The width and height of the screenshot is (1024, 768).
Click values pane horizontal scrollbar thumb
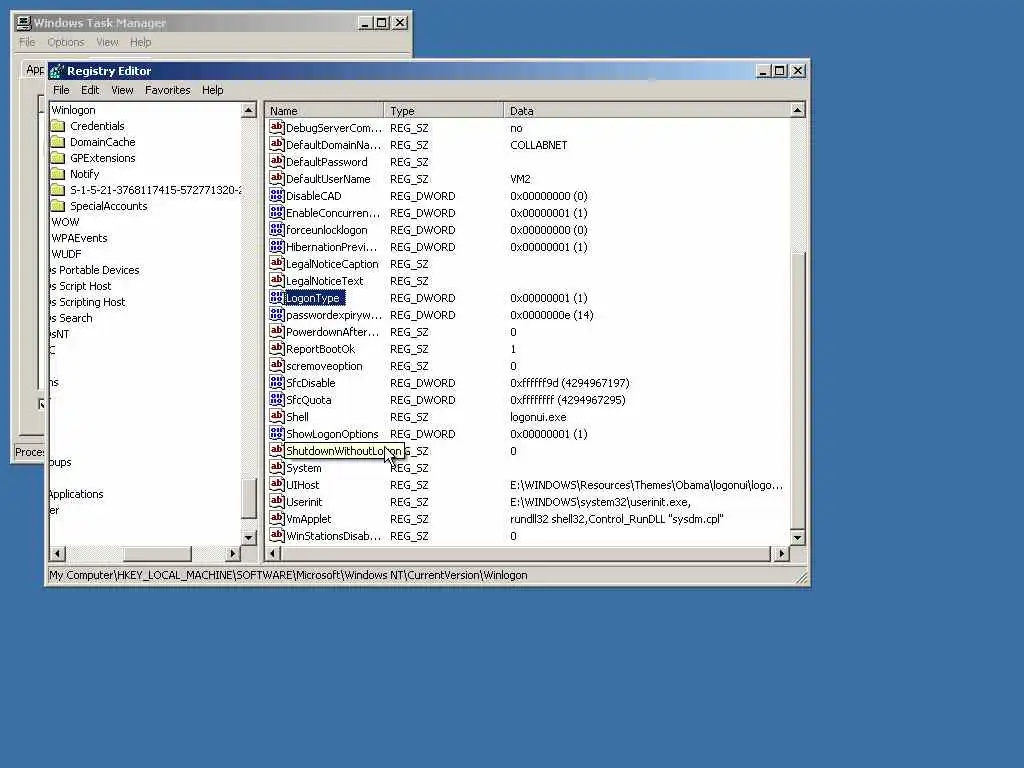pos(526,553)
